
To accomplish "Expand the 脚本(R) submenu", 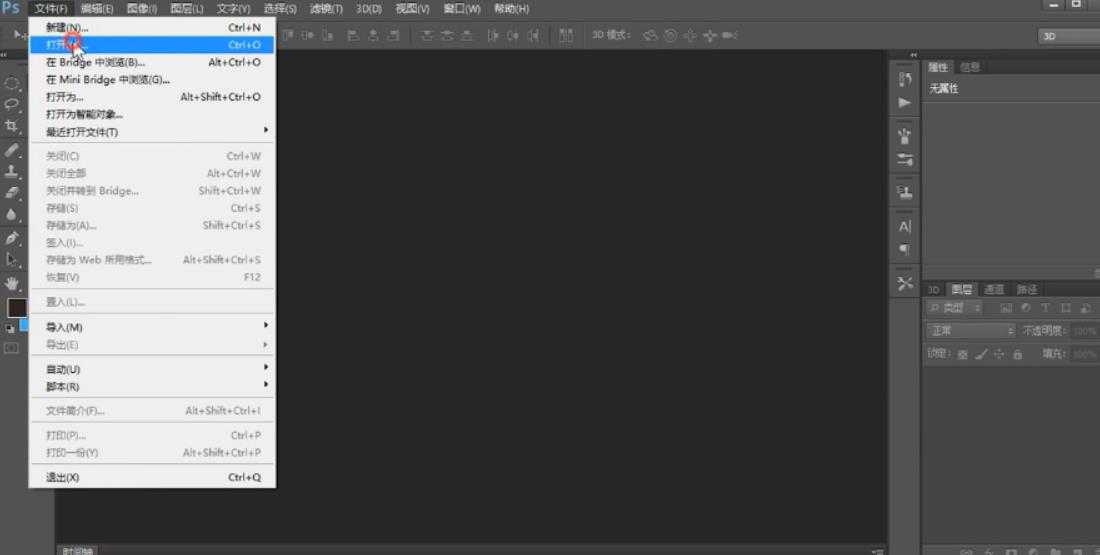I will (x=152, y=387).
